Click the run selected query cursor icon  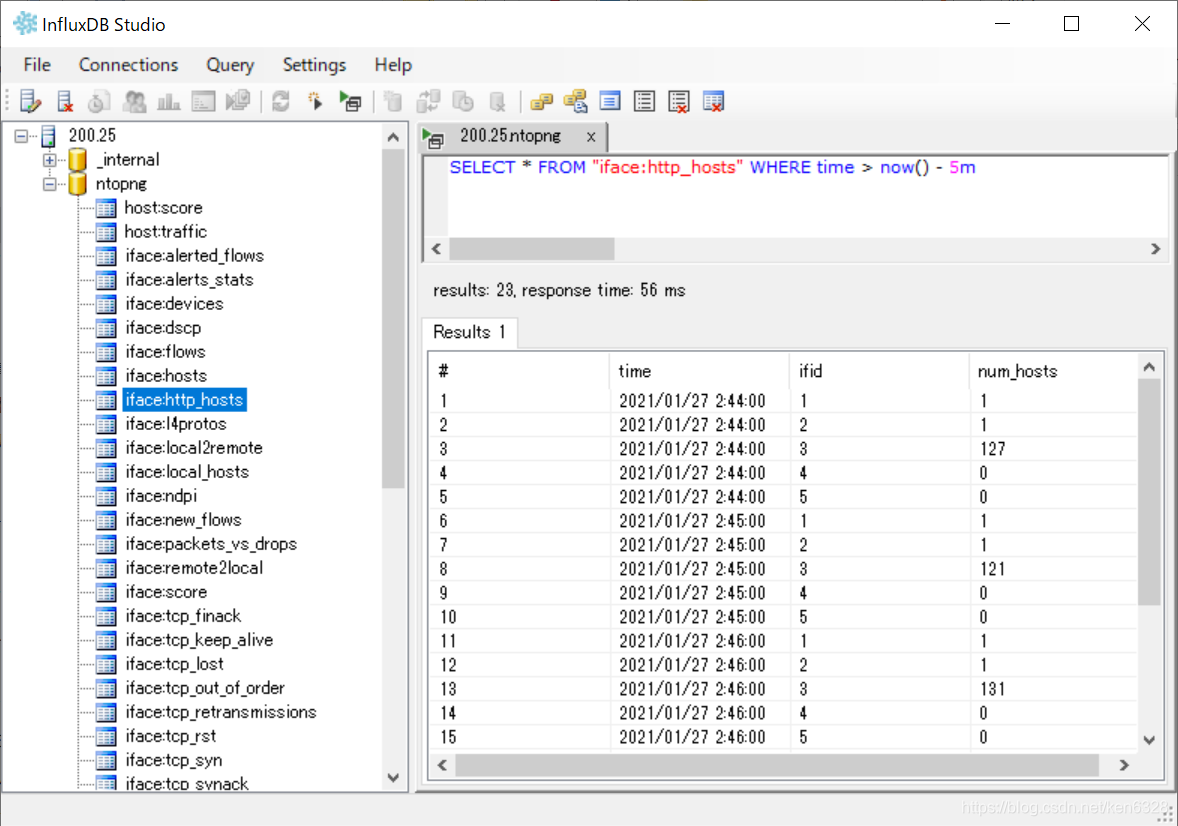click(316, 101)
